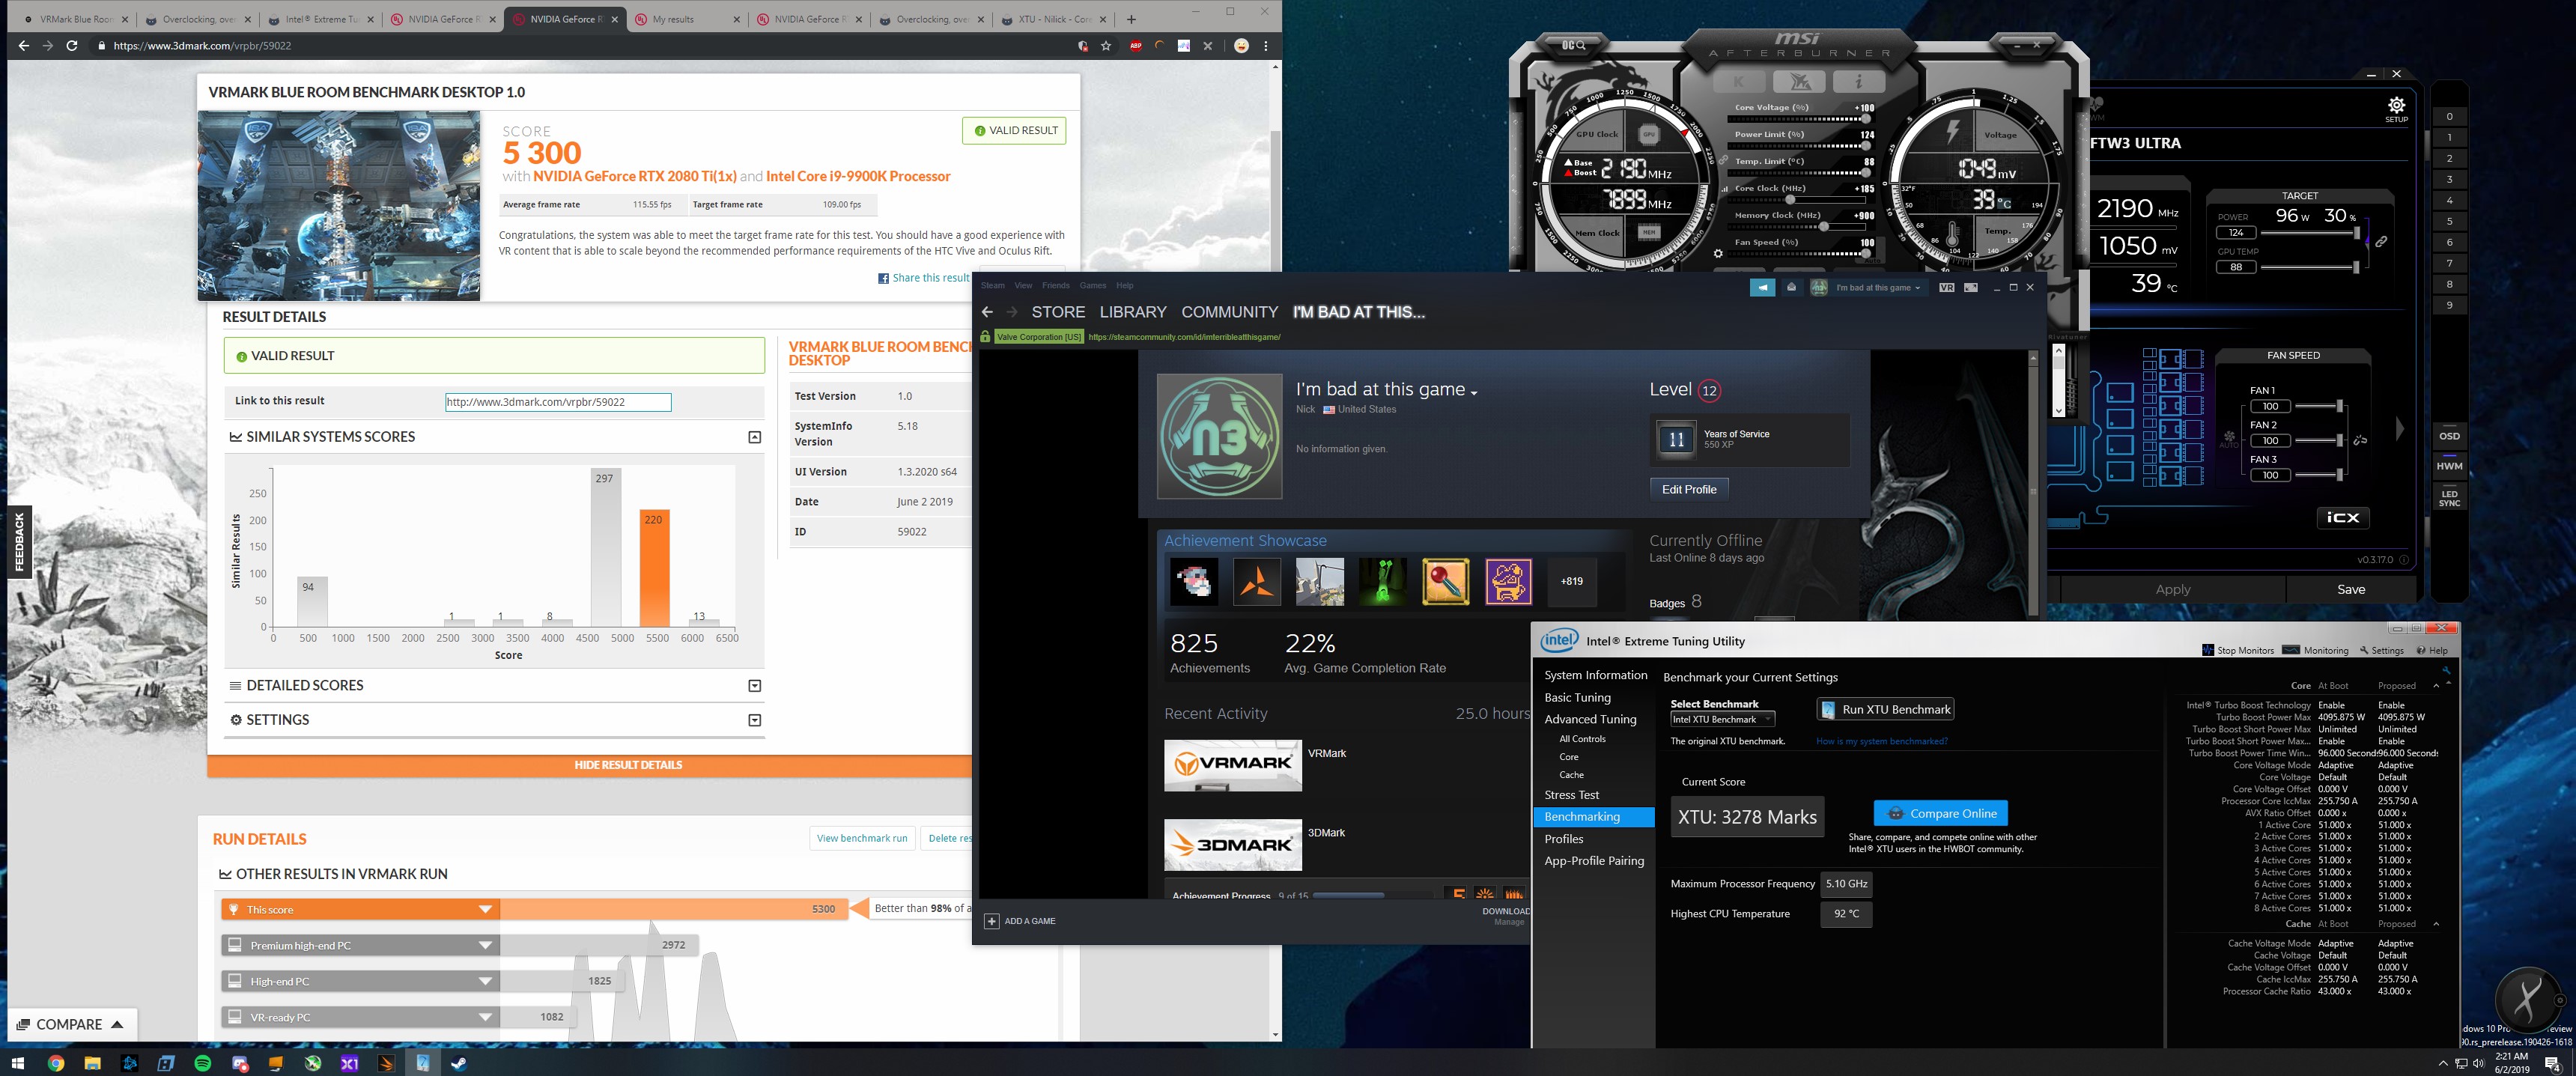Viewport: 2576px width, 1076px height.
Task: Click the +819 achievements tile in Steam
Action: pos(1572,581)
